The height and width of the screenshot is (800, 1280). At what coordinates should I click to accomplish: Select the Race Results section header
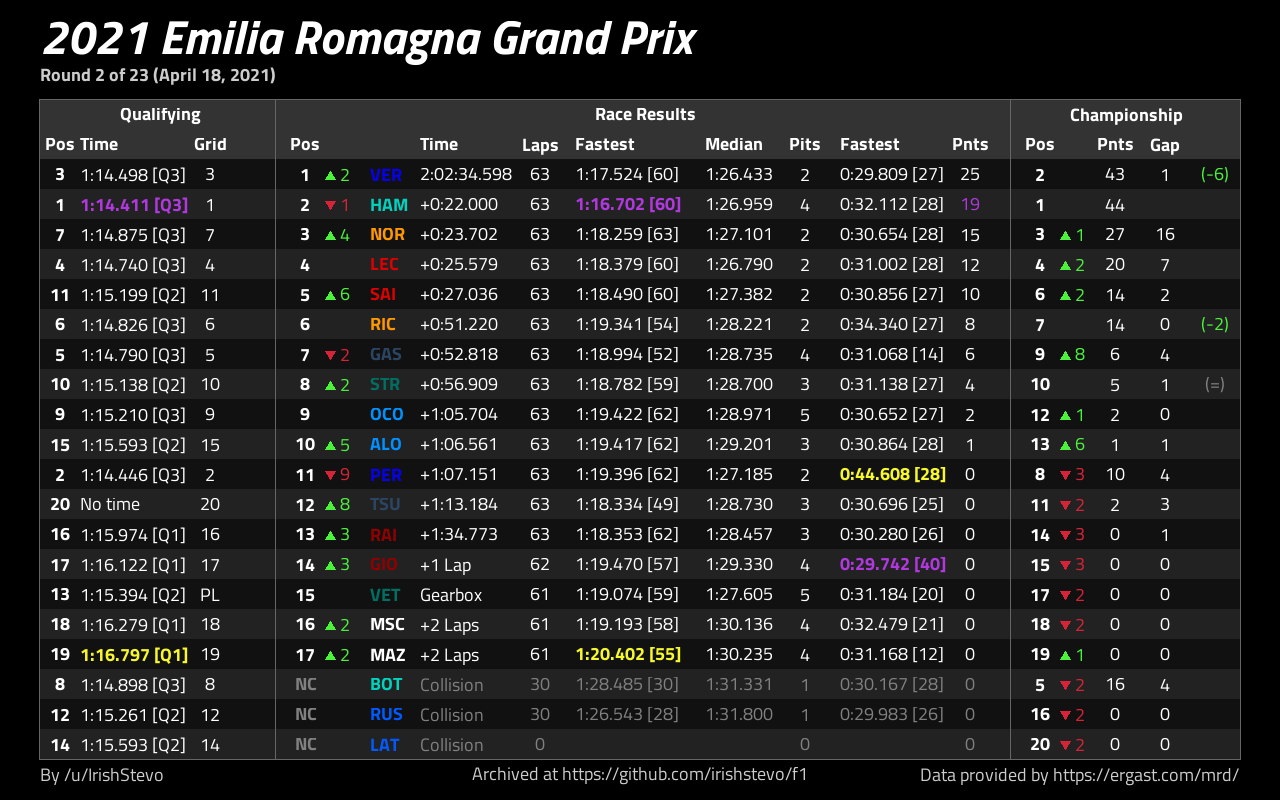[x=645, y=114]
